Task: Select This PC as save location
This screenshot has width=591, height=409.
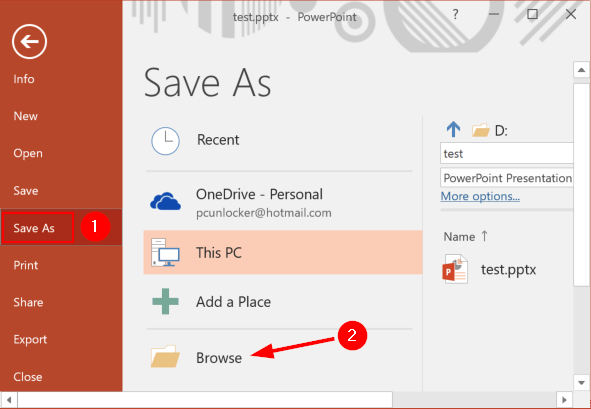Action: click(283, 252)
